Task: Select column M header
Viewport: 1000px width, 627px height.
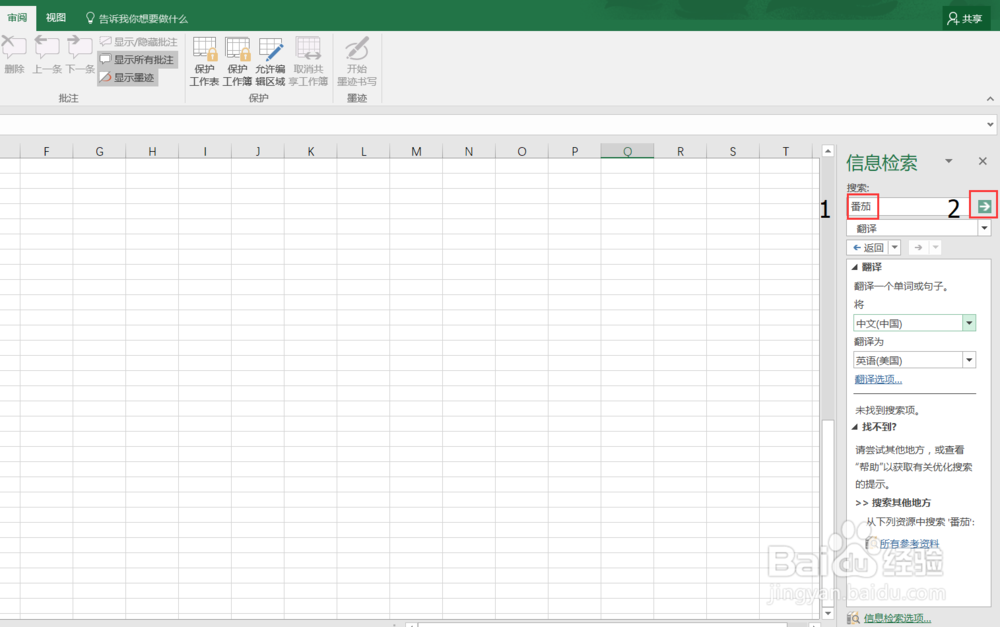Action: (416, 151)
